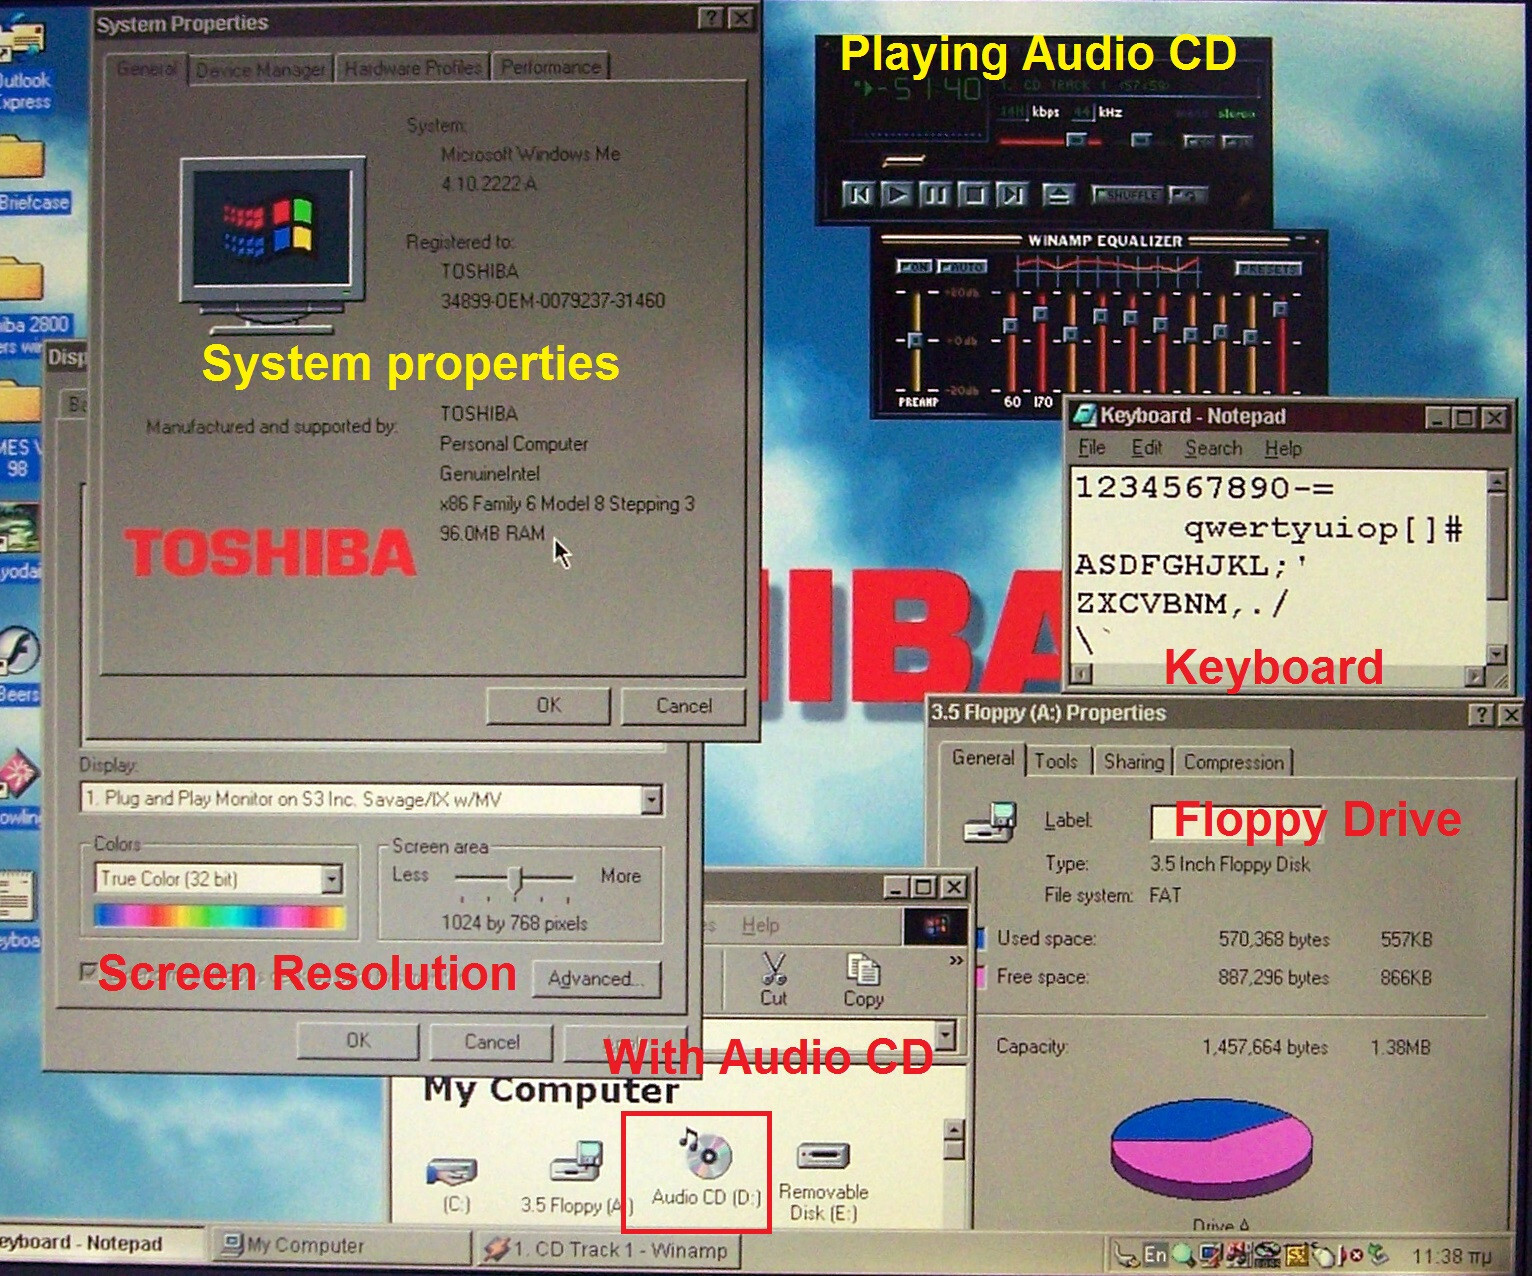The image size is (1532, 1276).
Task: Open the Notepad Edit menu
Action: click(1146, 448)
